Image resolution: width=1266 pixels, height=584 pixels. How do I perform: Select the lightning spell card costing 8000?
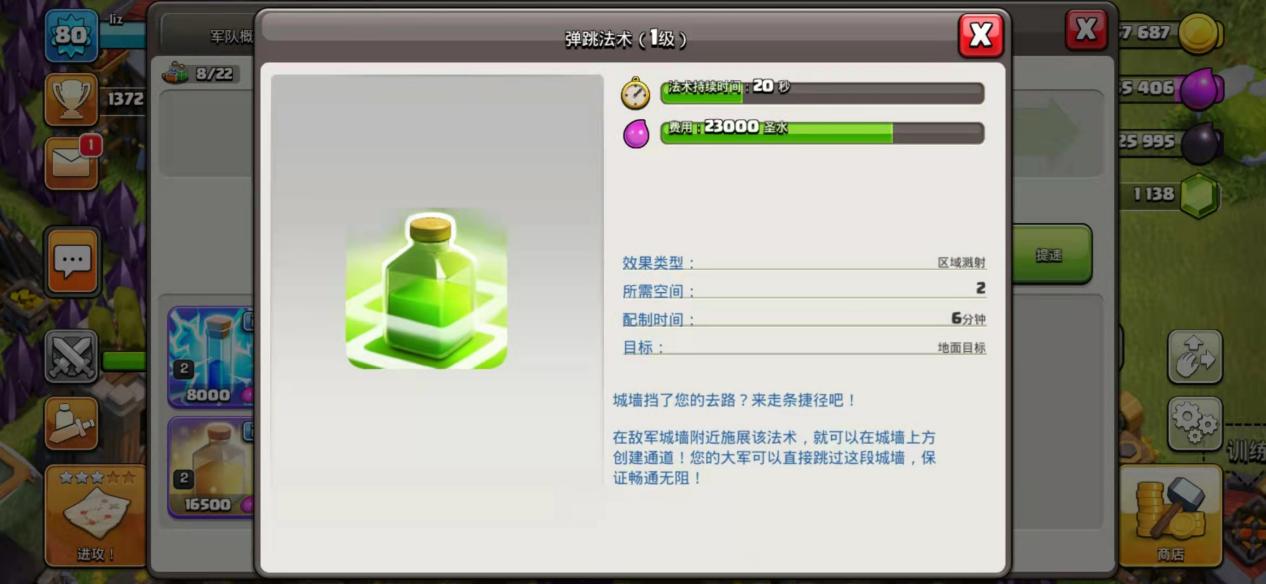[210, 357]
